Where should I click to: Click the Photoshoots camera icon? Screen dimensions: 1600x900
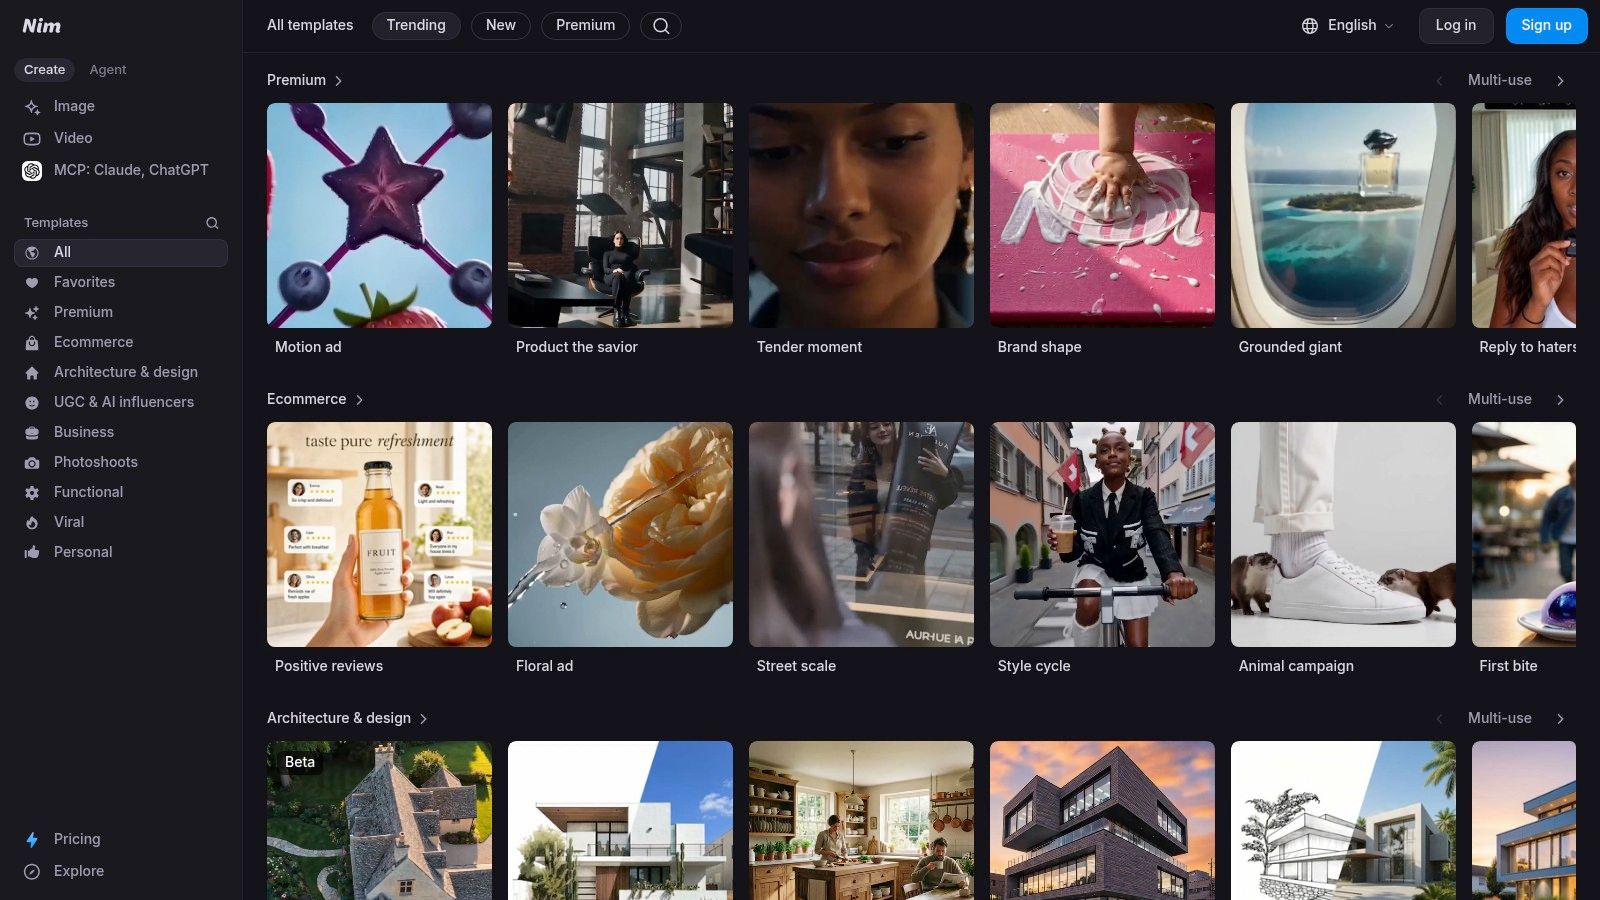click(x=32, y=463)
